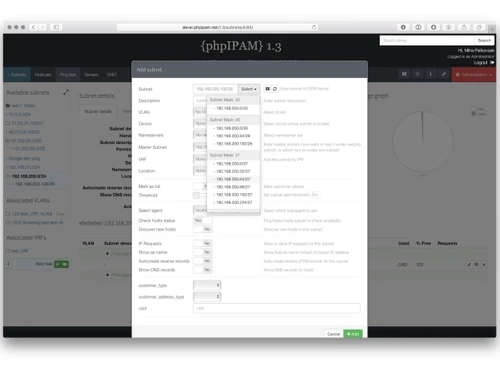Viewport: 500px width, 375px height.
Task: Click the green Add button
Action: 353,334
